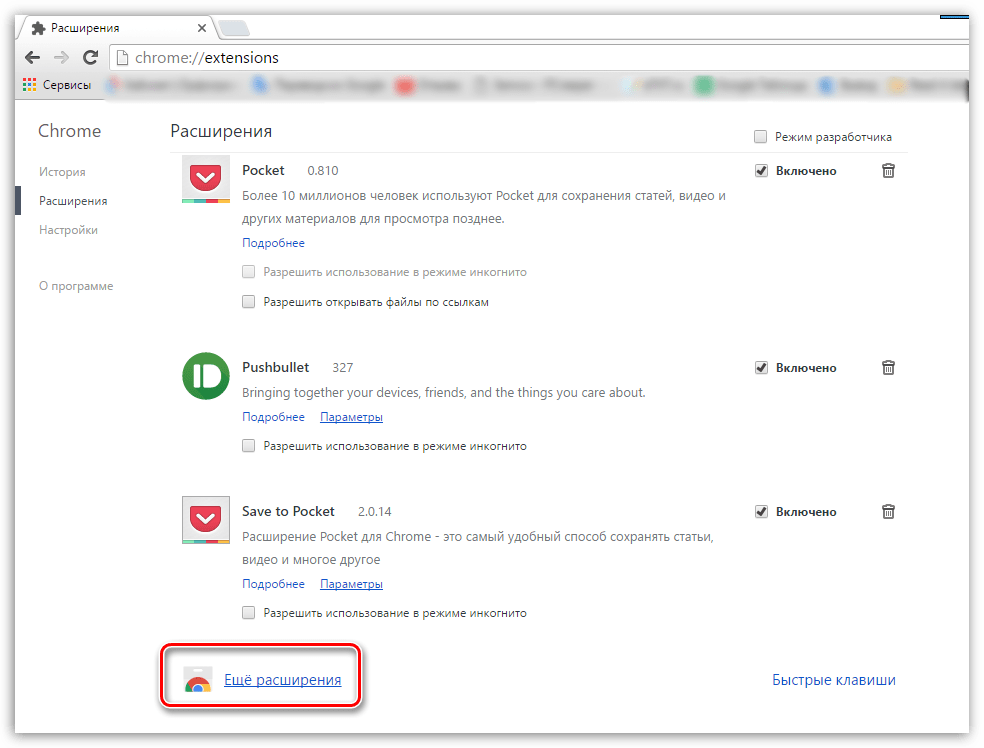Open Подробнее link for Pushbullet
The width and height of the screenshot is (984, 748).
point(273,417)
